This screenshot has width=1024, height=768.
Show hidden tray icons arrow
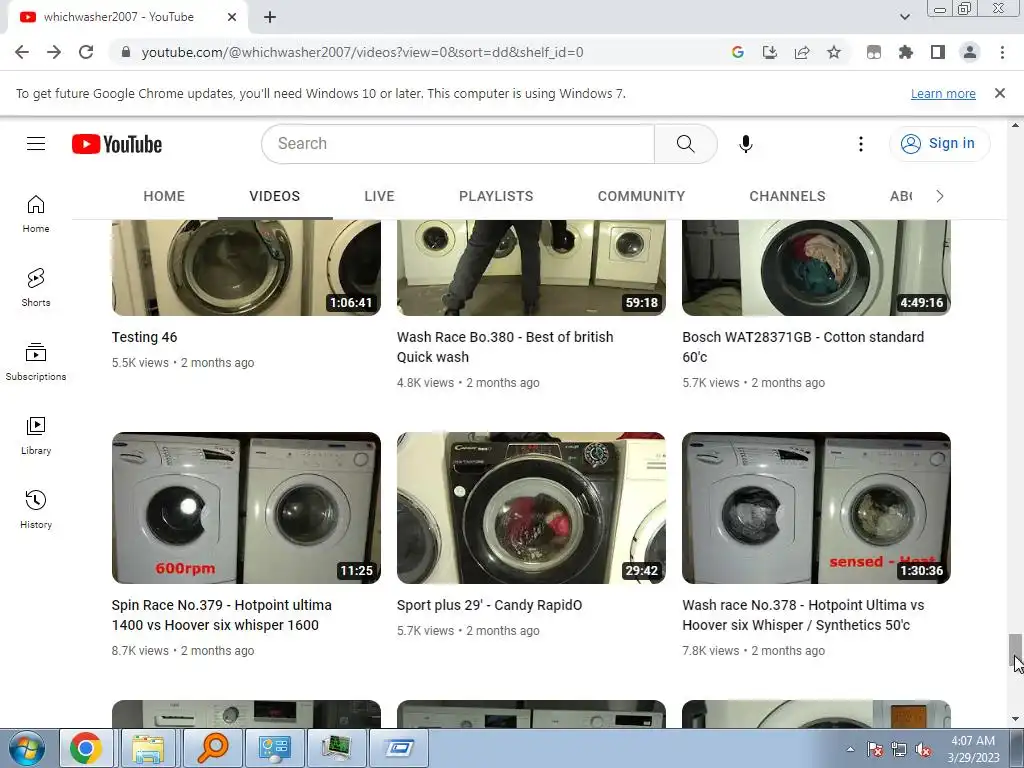coord(850,750)
